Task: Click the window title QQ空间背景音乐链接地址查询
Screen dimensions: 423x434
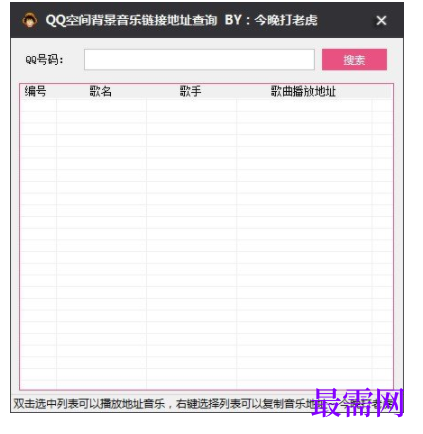Action: (x=131, y=20)
